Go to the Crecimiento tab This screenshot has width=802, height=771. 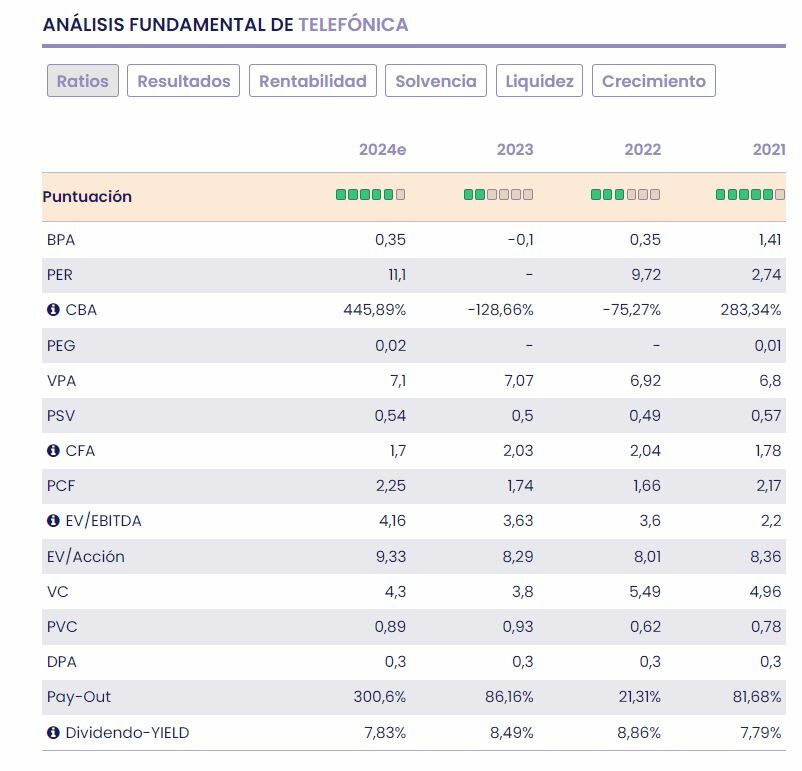click(x=654, y=81)
